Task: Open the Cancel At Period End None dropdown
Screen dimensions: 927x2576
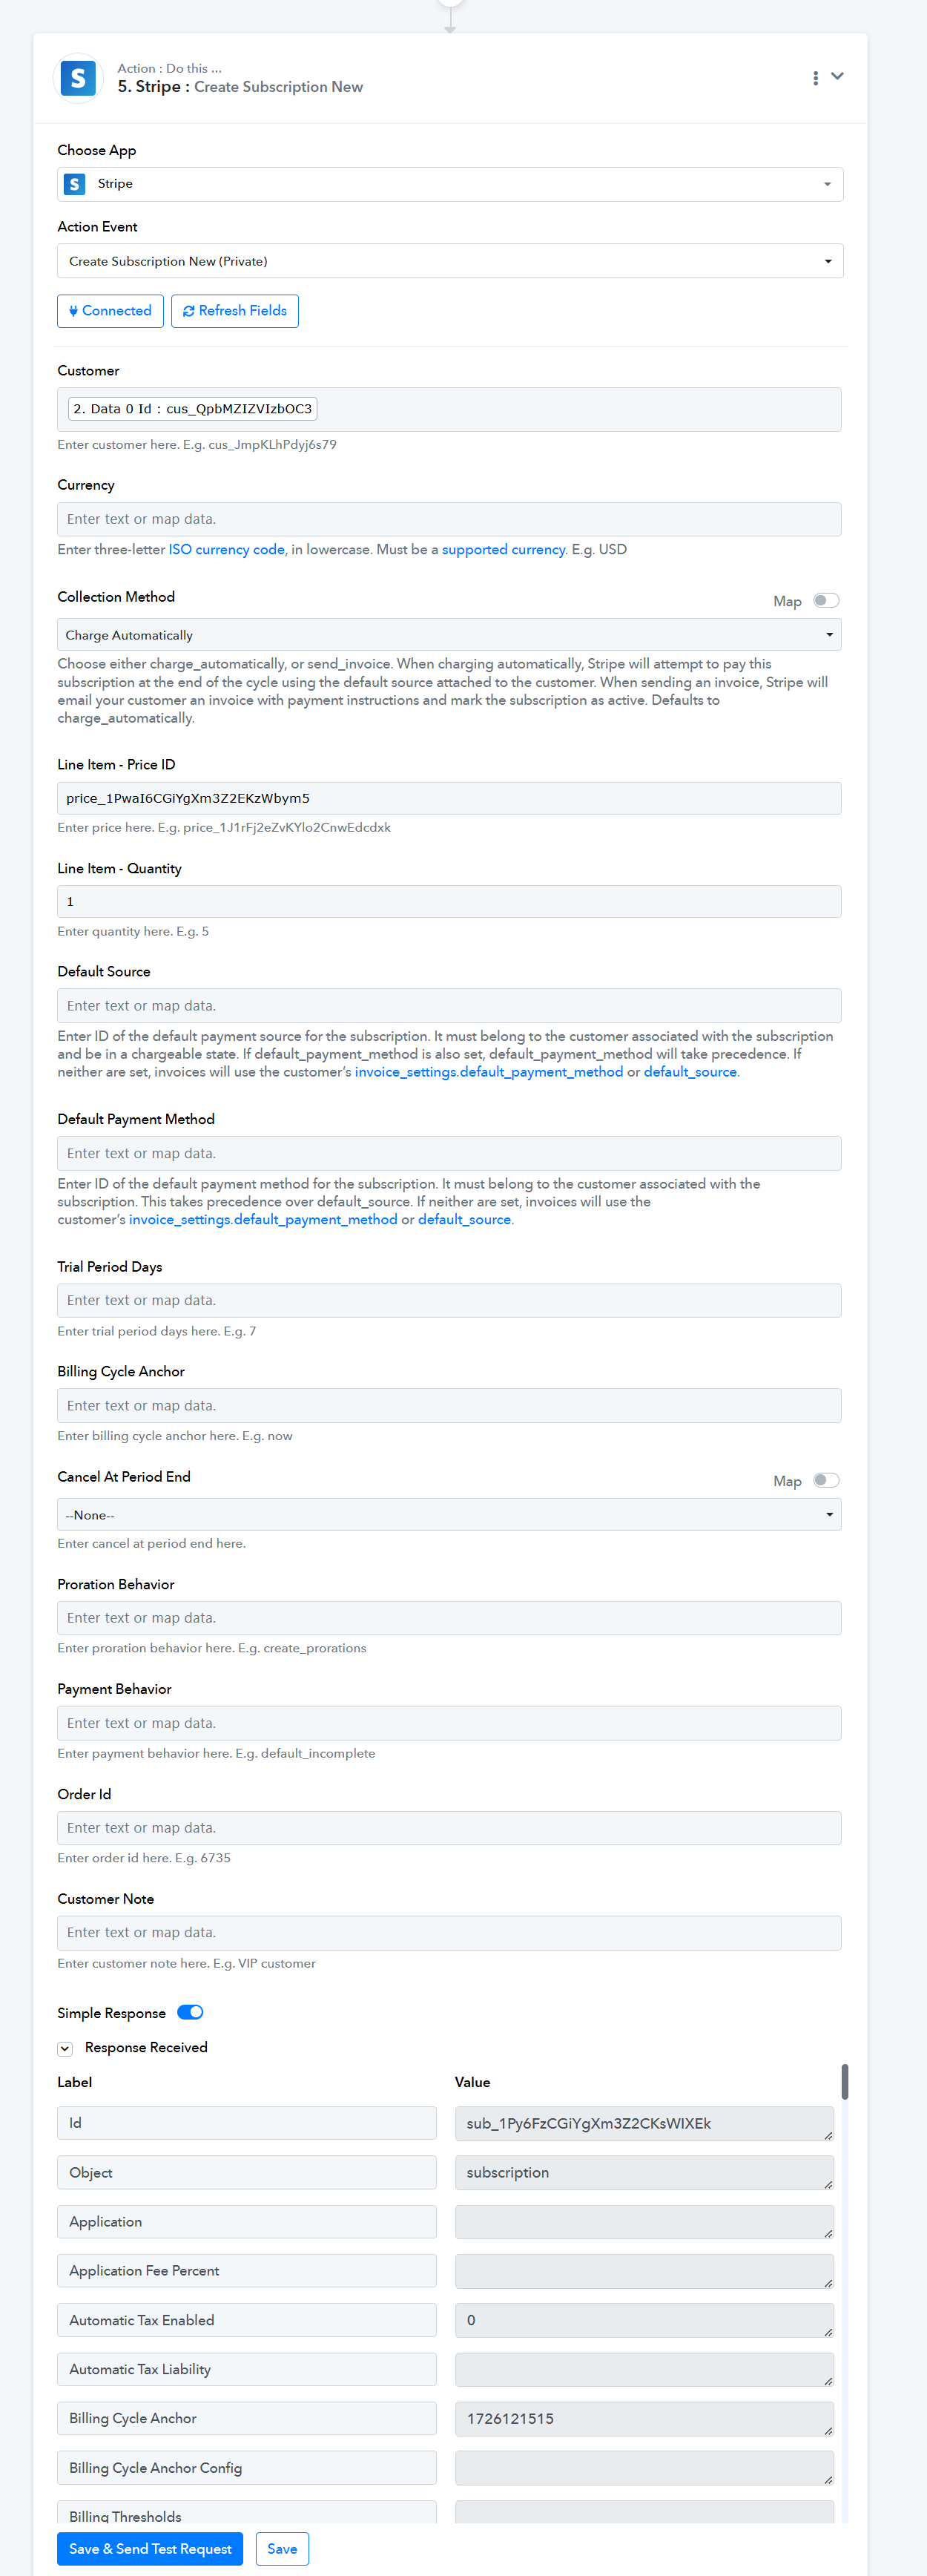Action: pyautogui.click(x=449, y=1515)
